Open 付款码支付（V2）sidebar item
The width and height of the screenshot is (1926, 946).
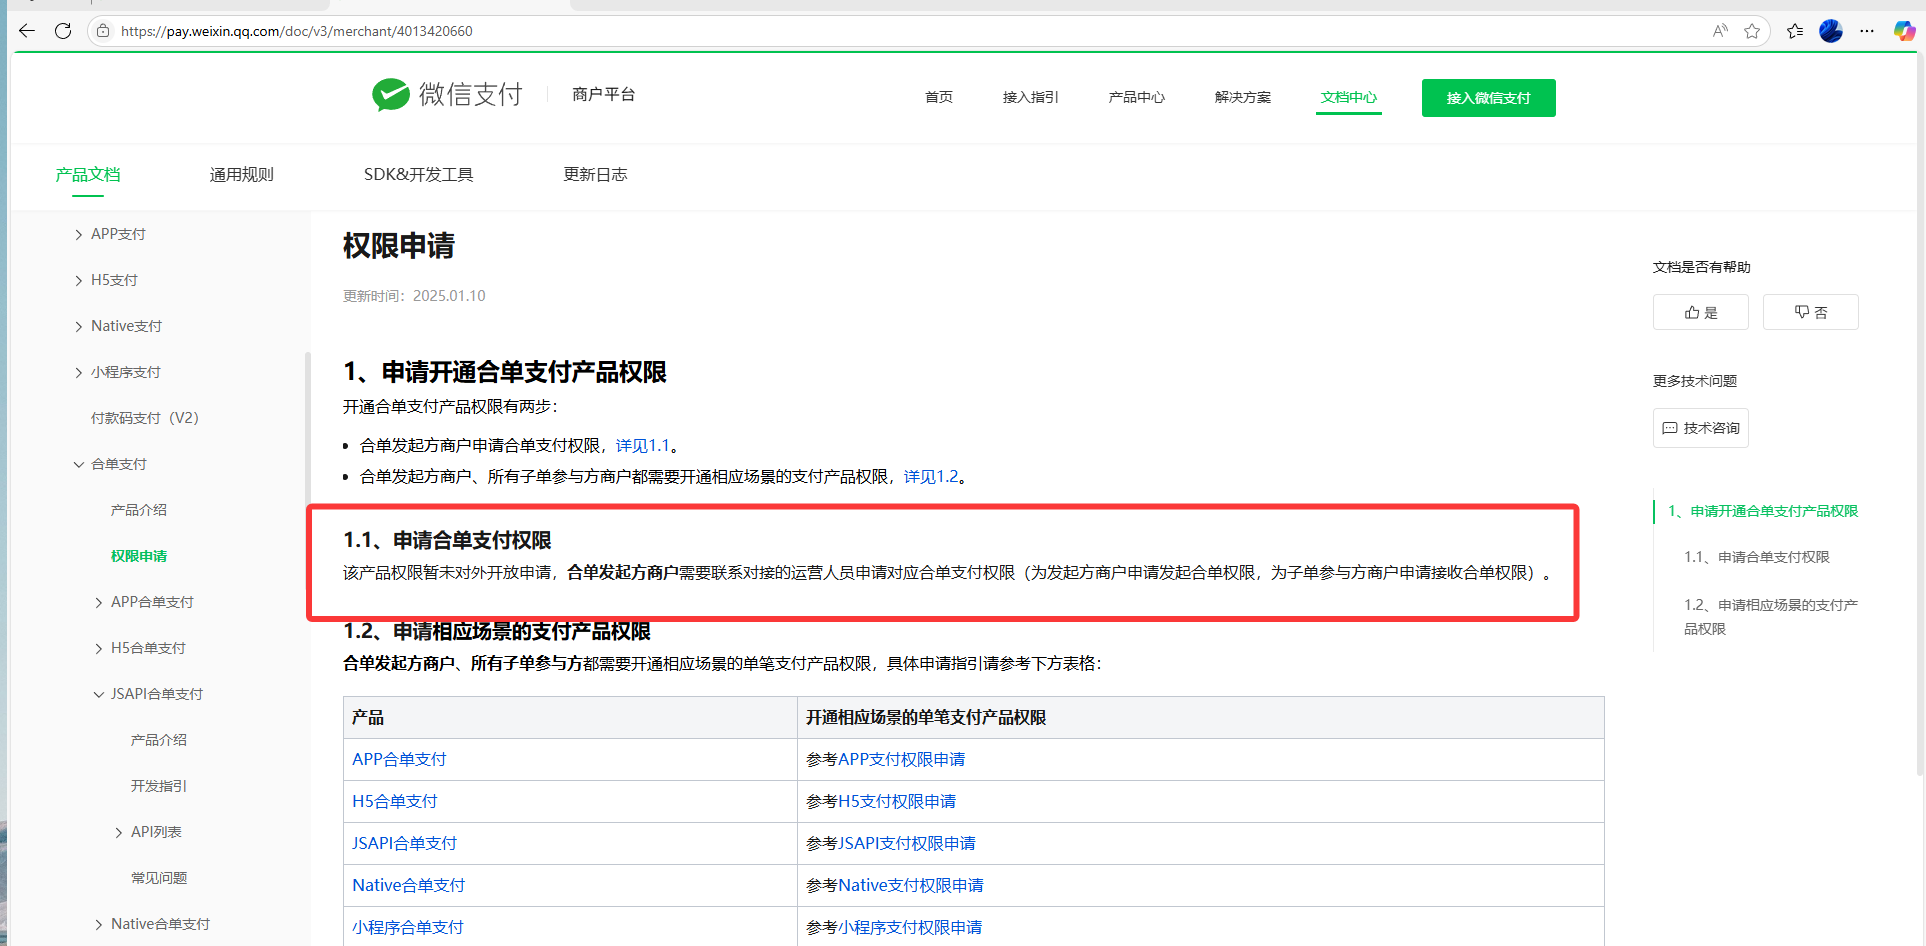(x=145, y=418)
